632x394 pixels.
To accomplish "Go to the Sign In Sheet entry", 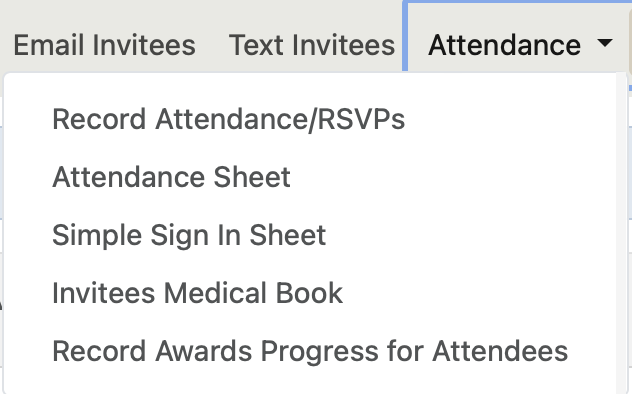I will pyautogui.click(x=189, y=235).
